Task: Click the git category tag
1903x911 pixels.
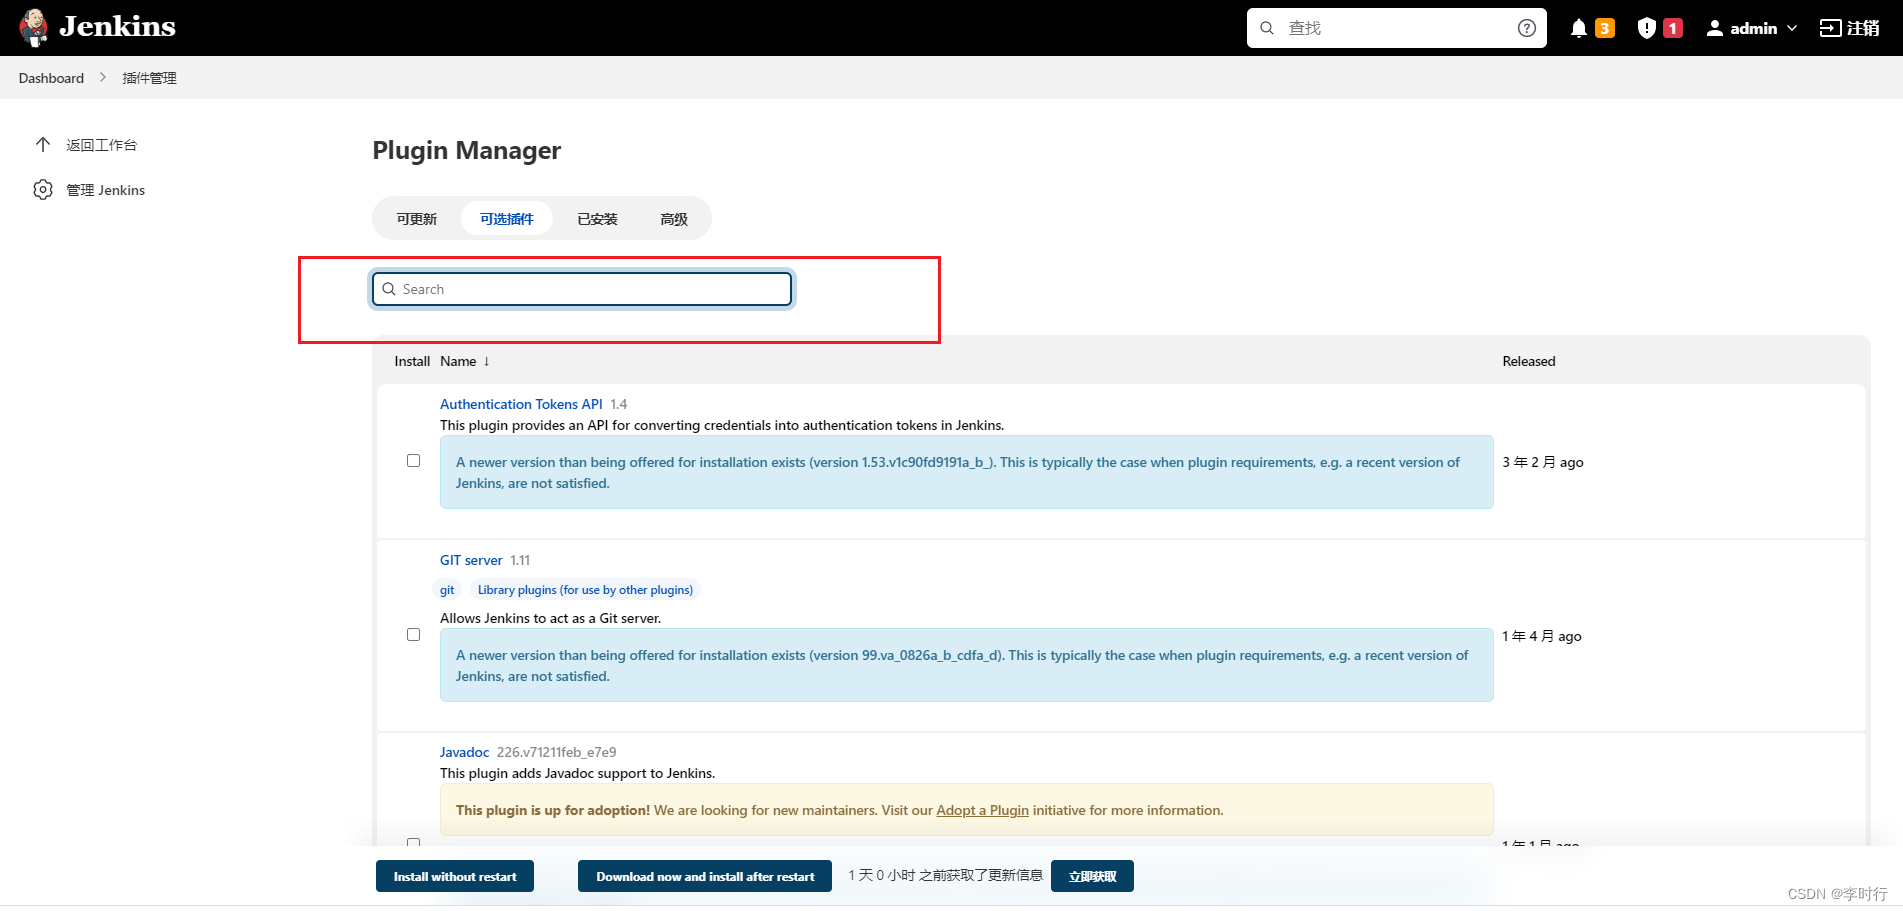Action: (x=447, y=590)
